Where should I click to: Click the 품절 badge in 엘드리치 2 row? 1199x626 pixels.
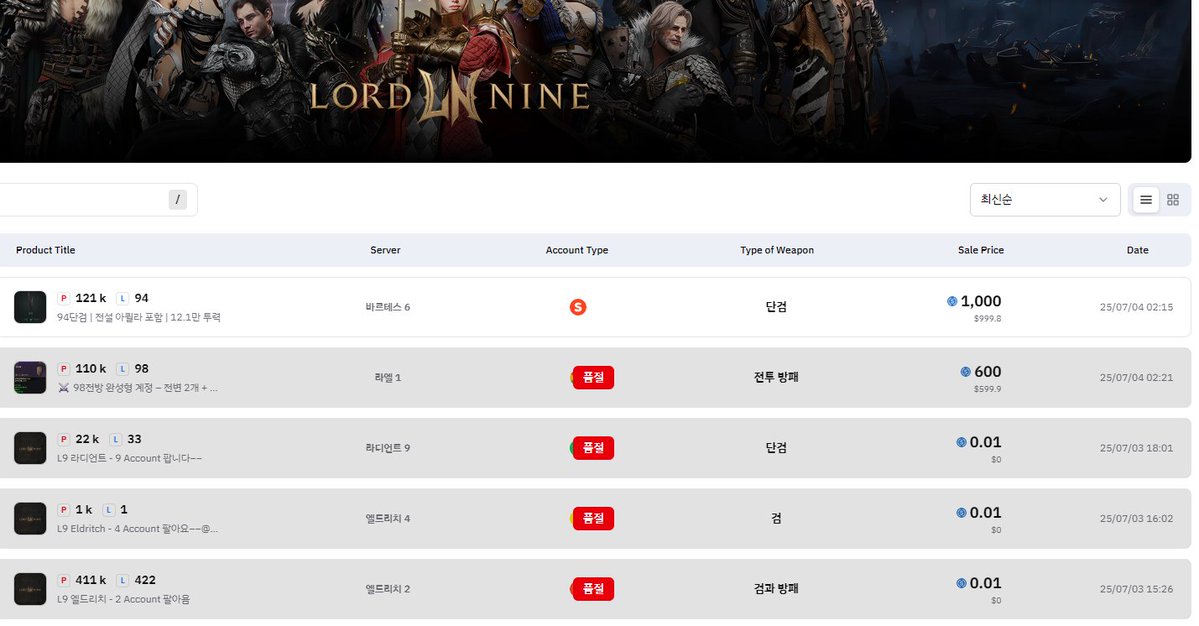coord(593,589)
